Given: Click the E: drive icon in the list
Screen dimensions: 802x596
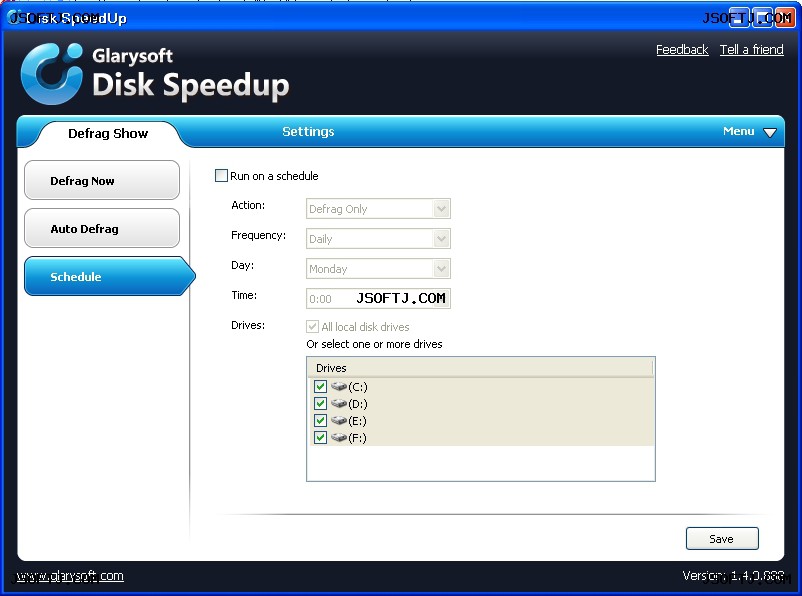Looking at the screenshot, I should (x=339, y=421).
